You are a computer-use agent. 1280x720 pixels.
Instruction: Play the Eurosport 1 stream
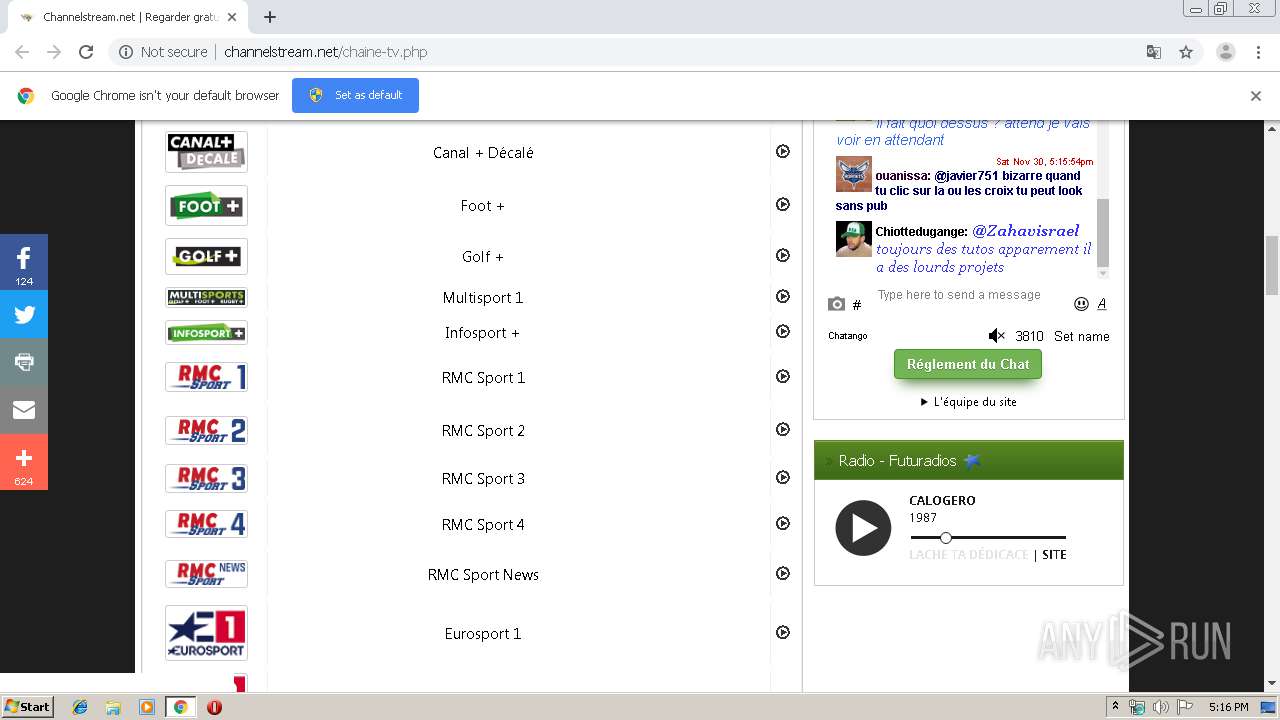coord(783,632)
